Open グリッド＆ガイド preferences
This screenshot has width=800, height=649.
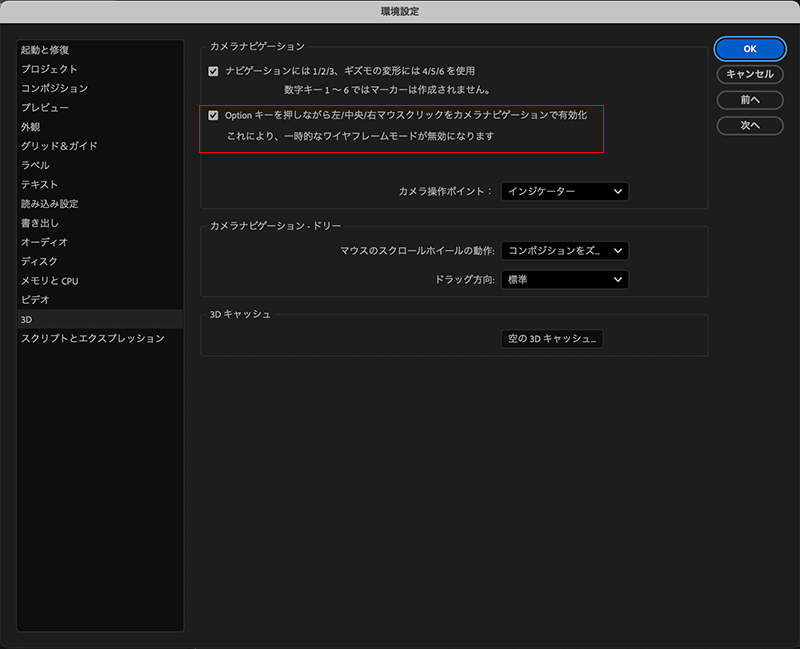[x=59, y=146]
